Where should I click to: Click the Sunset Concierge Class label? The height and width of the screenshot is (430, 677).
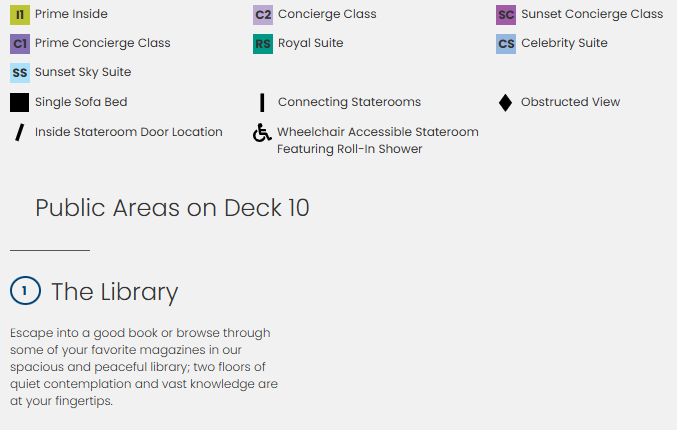592,15
